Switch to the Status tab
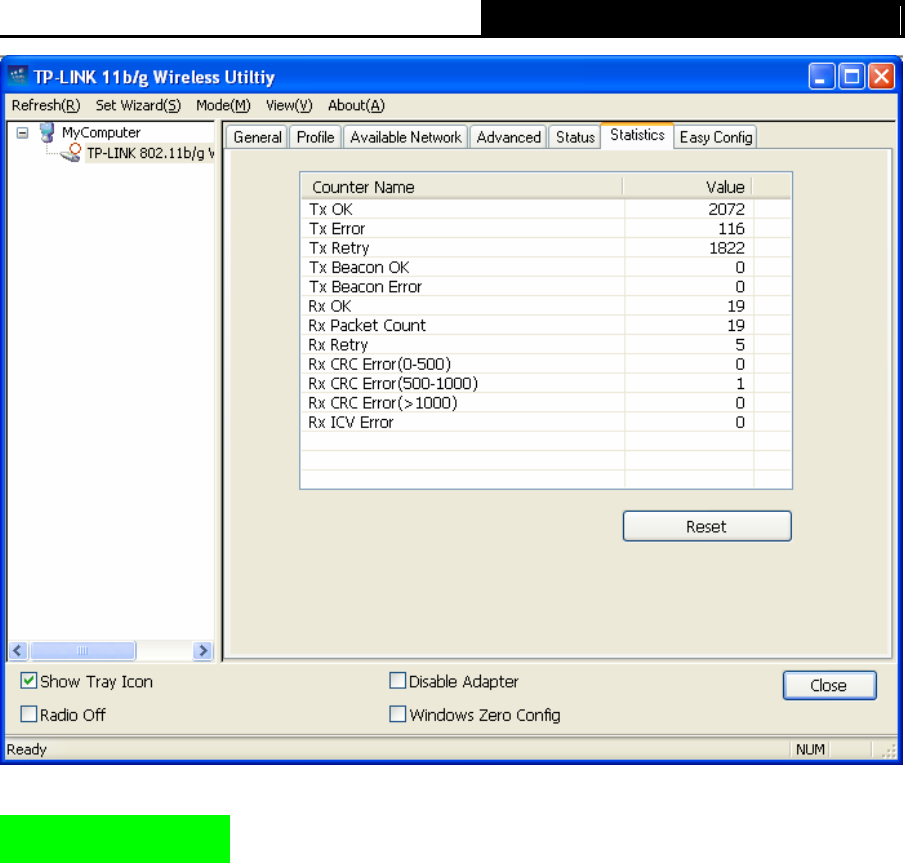Viewport: 905px width, 863px height. [575, 137]
